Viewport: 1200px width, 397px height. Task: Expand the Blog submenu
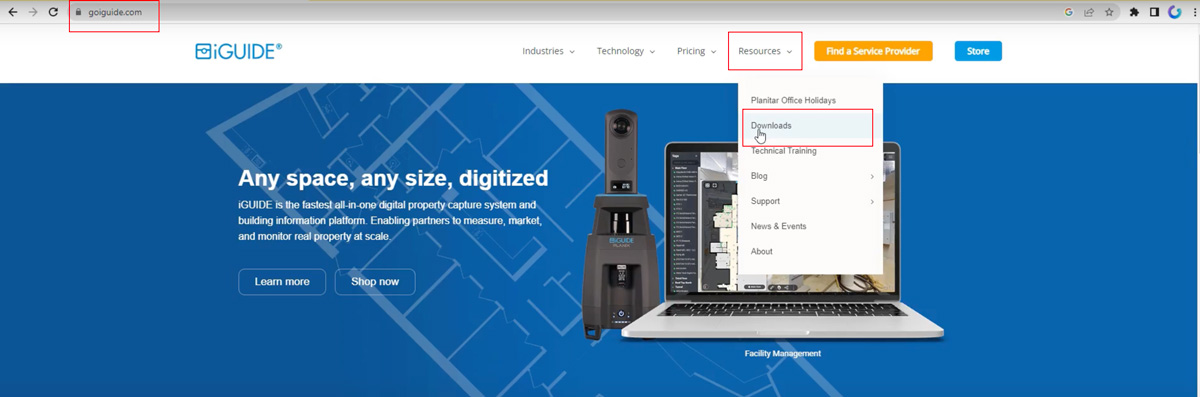811,176
